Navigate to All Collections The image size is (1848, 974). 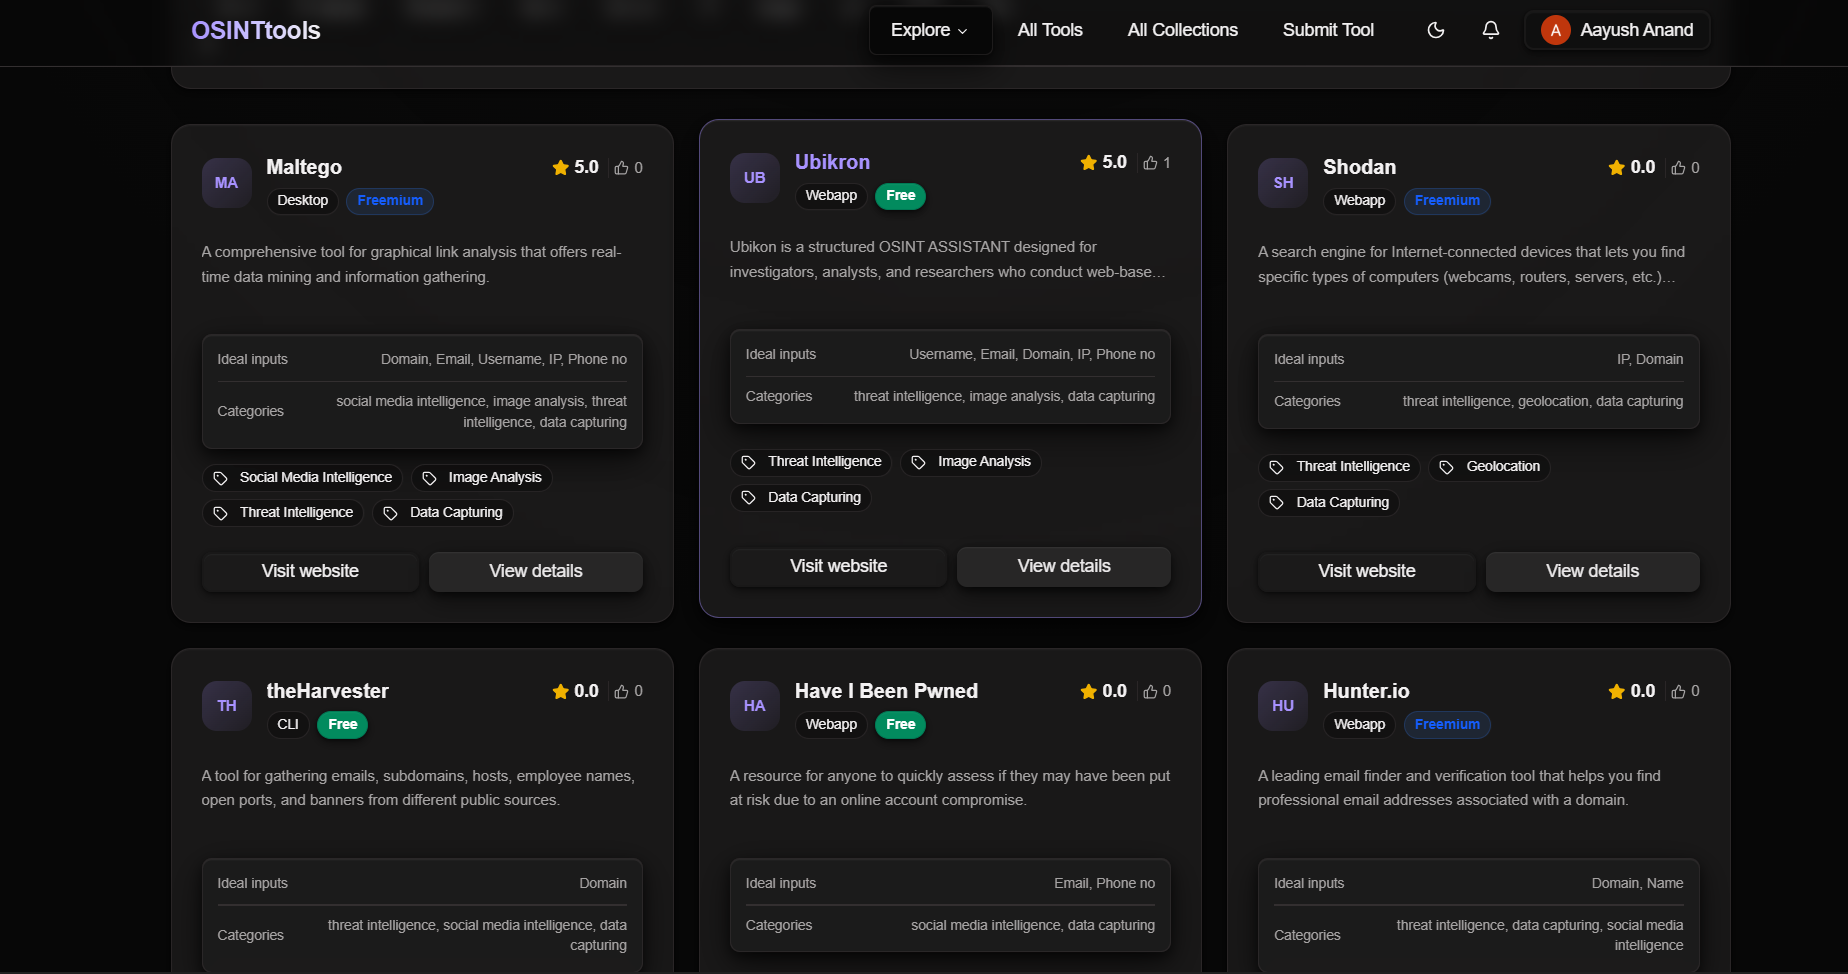[1181, 30]
